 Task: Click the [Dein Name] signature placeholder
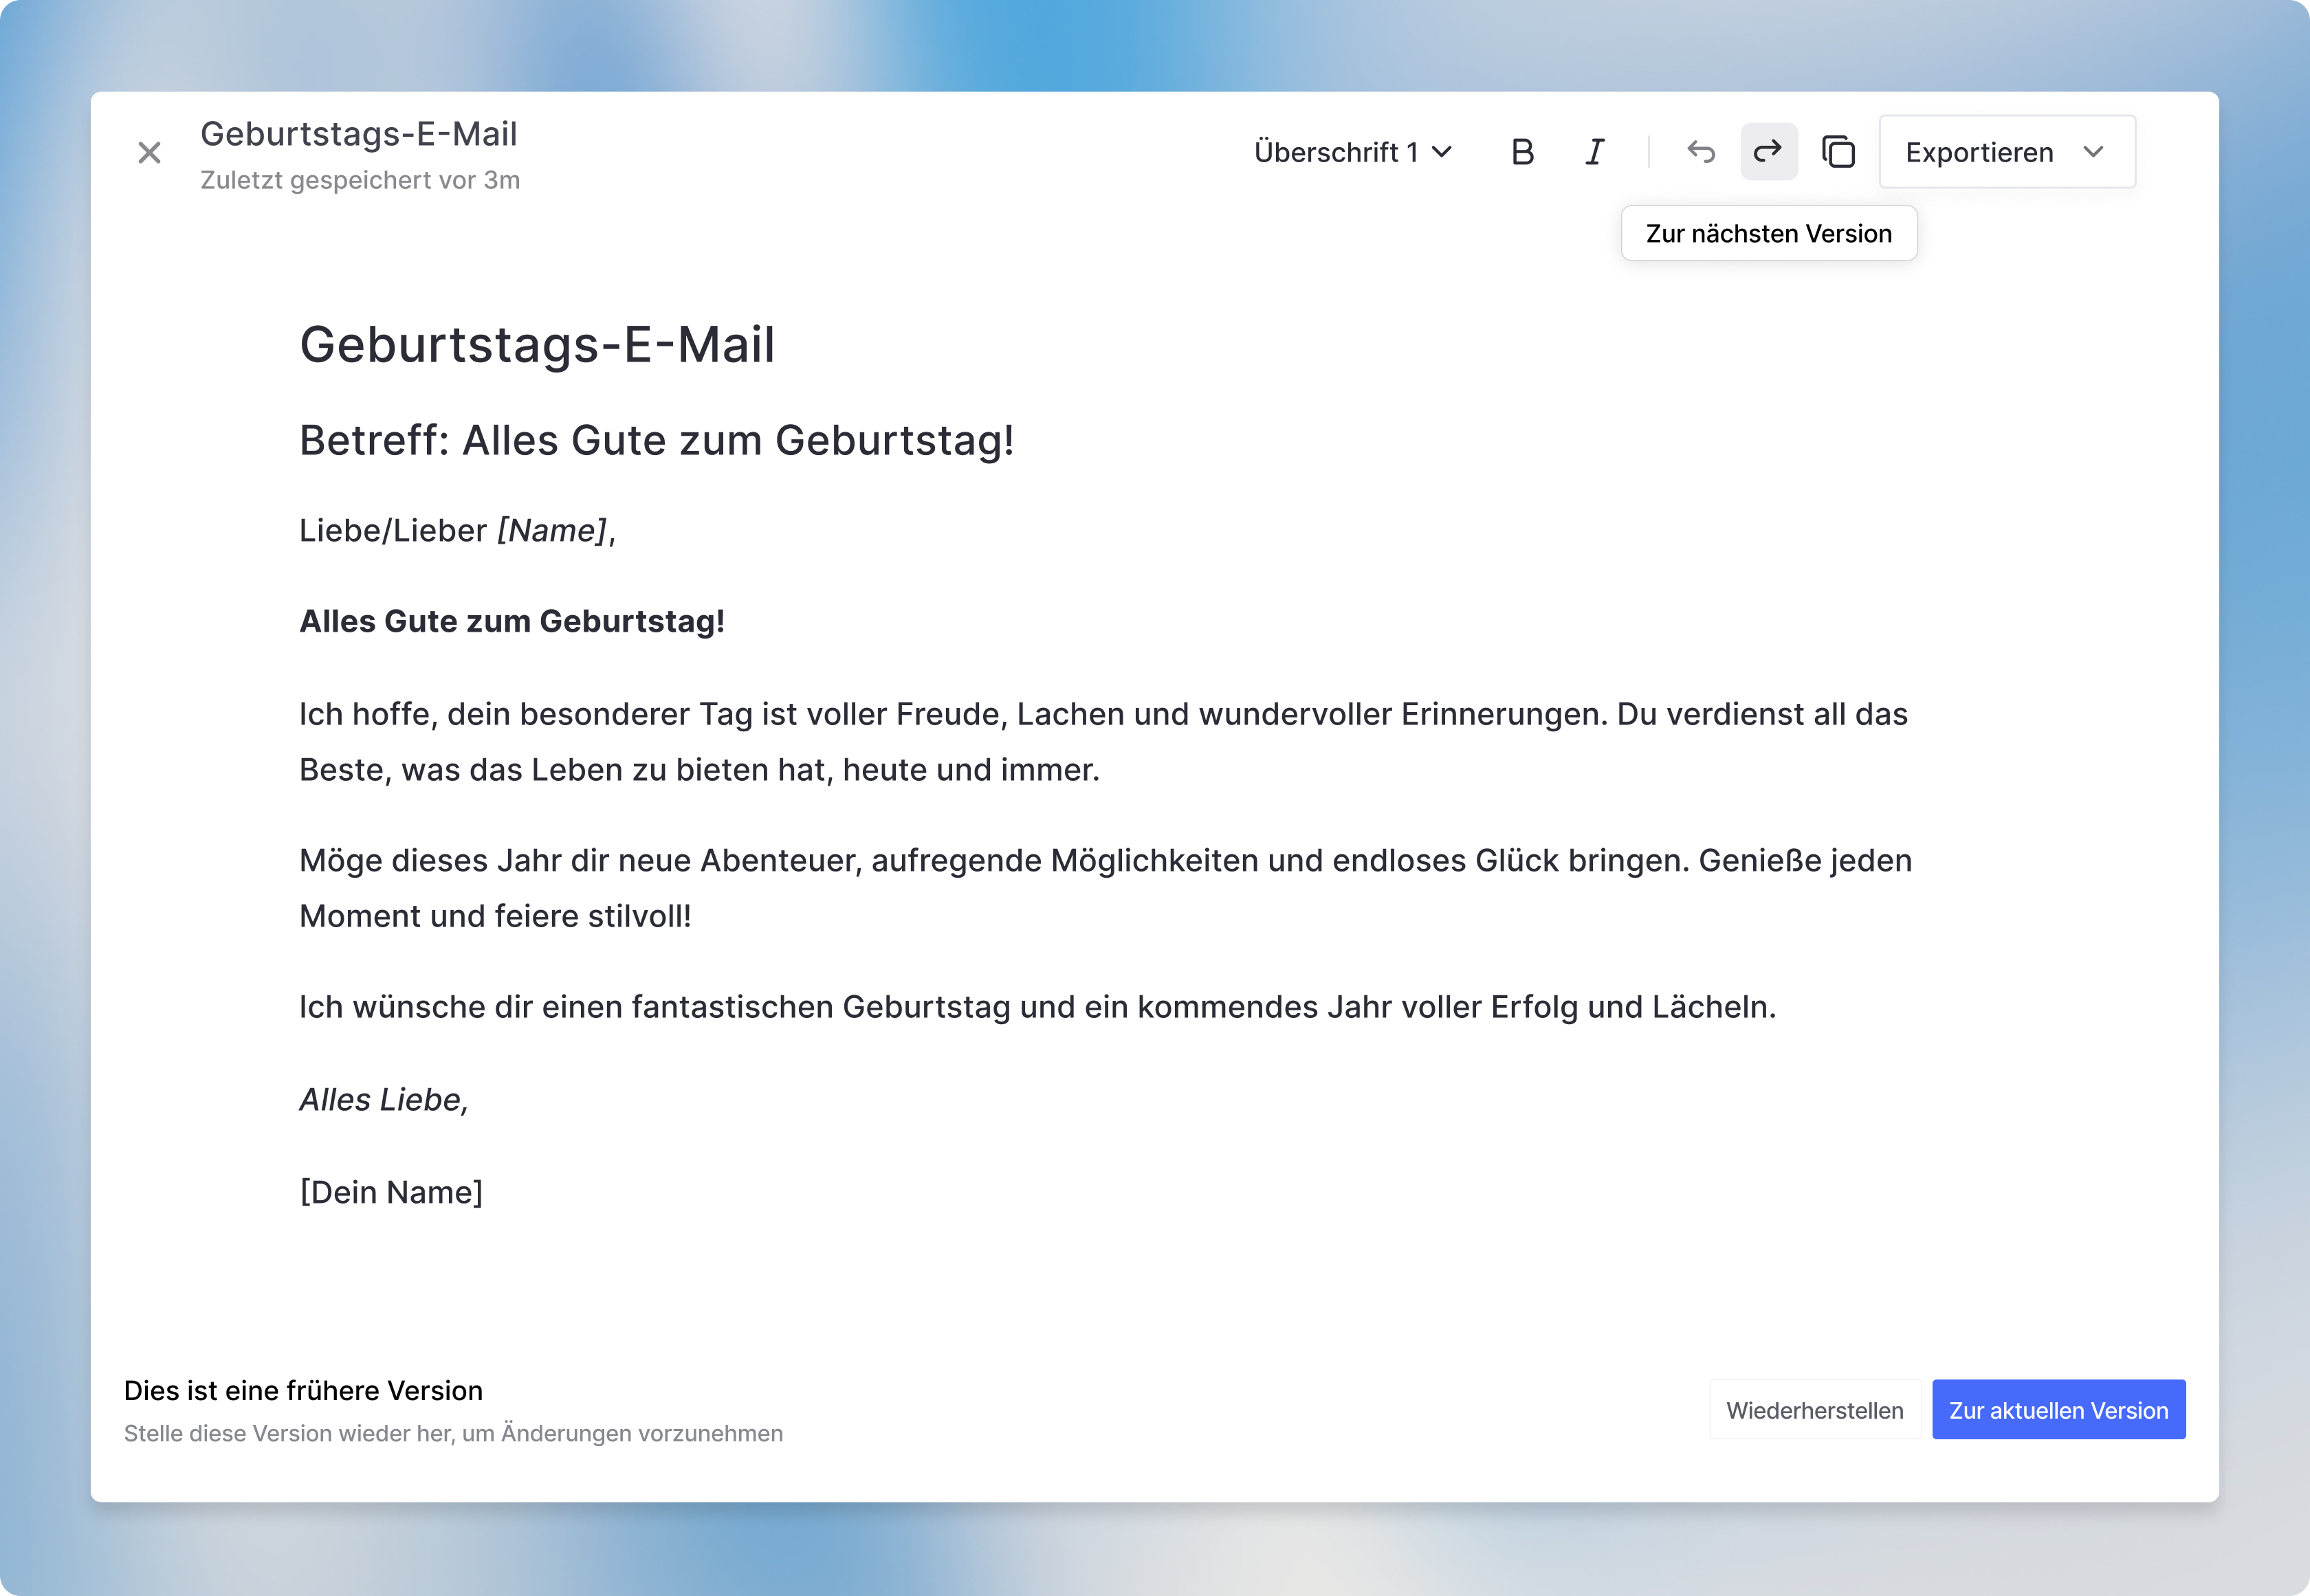tap(391, 1192)
